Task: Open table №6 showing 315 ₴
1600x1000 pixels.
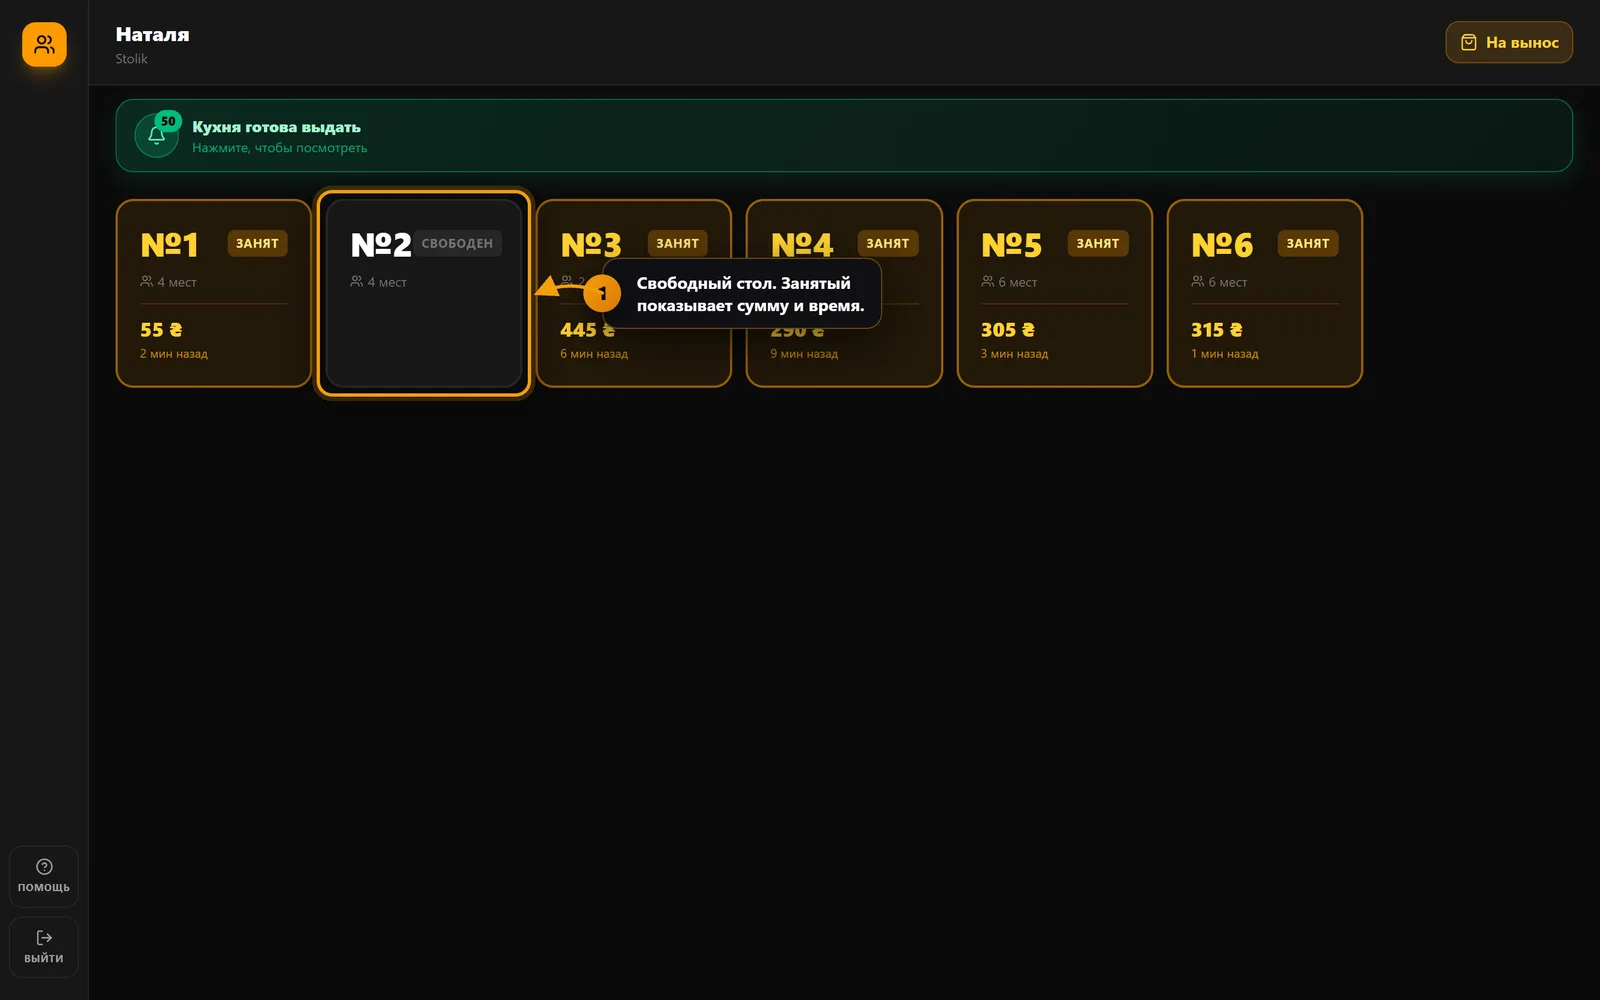Action: click(x=1265, y=293)
